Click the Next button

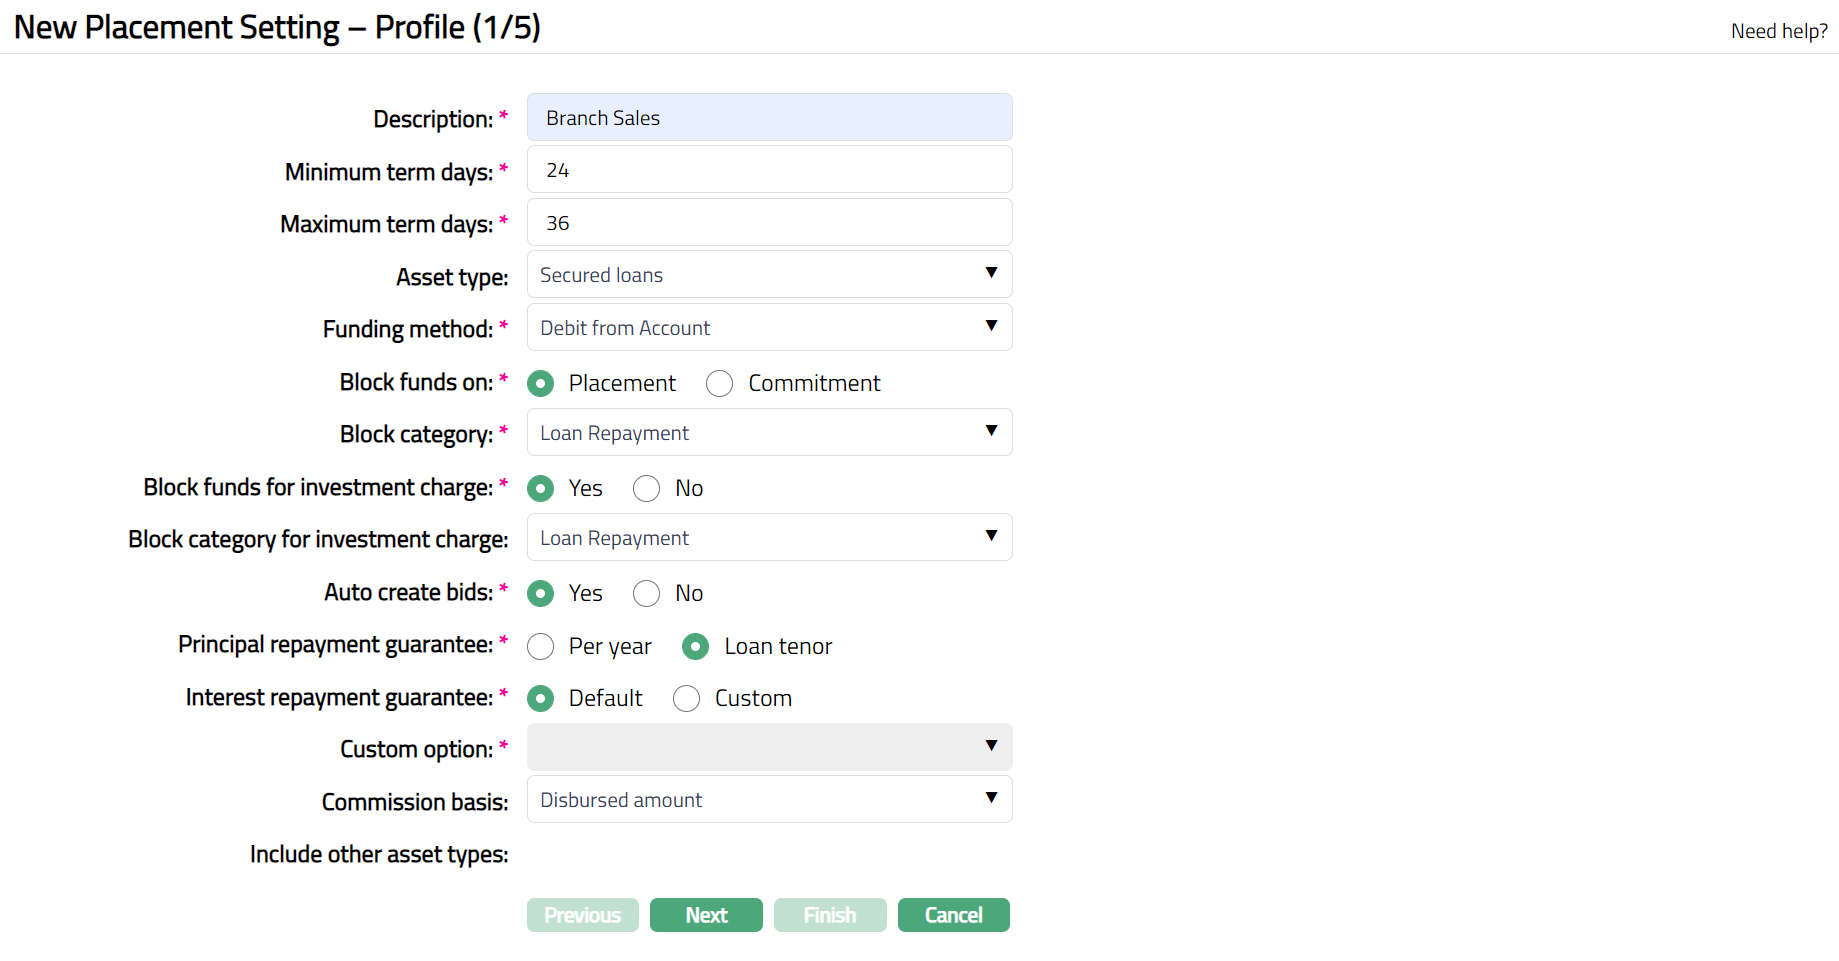coord(706,915)
